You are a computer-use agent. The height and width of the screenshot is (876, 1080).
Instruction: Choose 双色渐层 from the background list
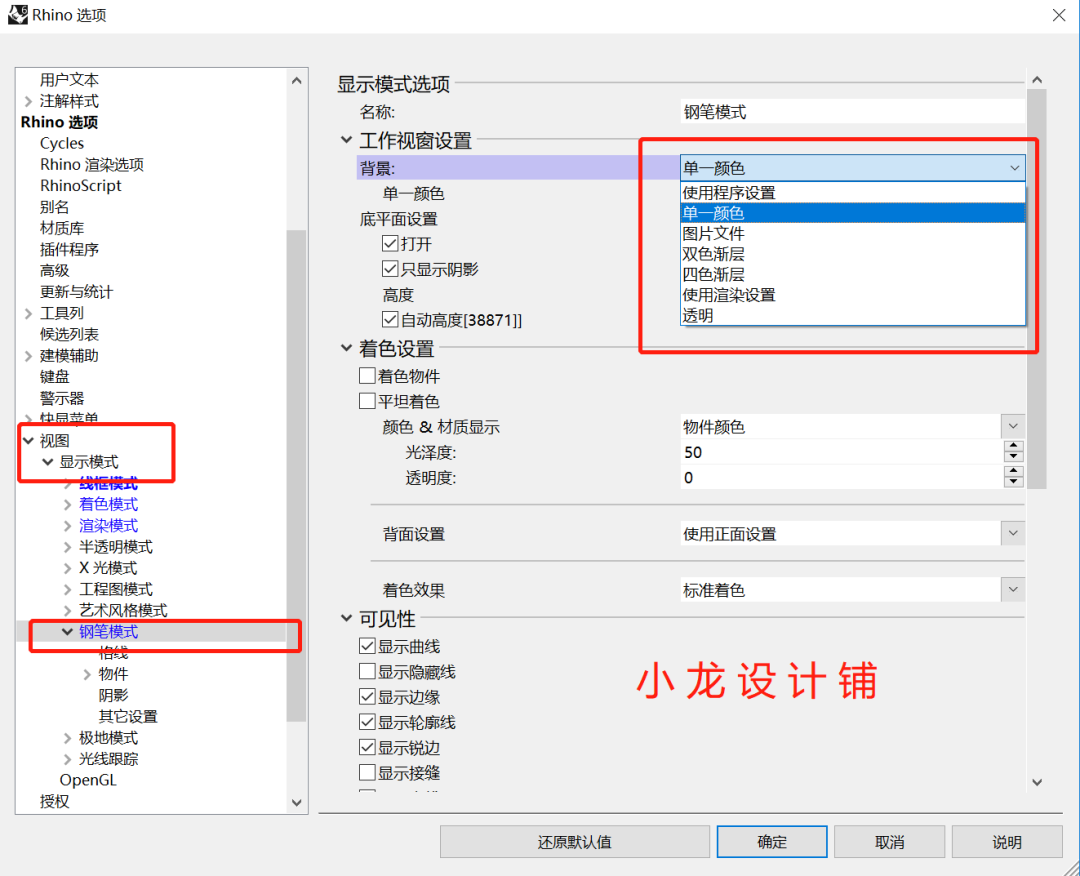[x=852, y=254]
